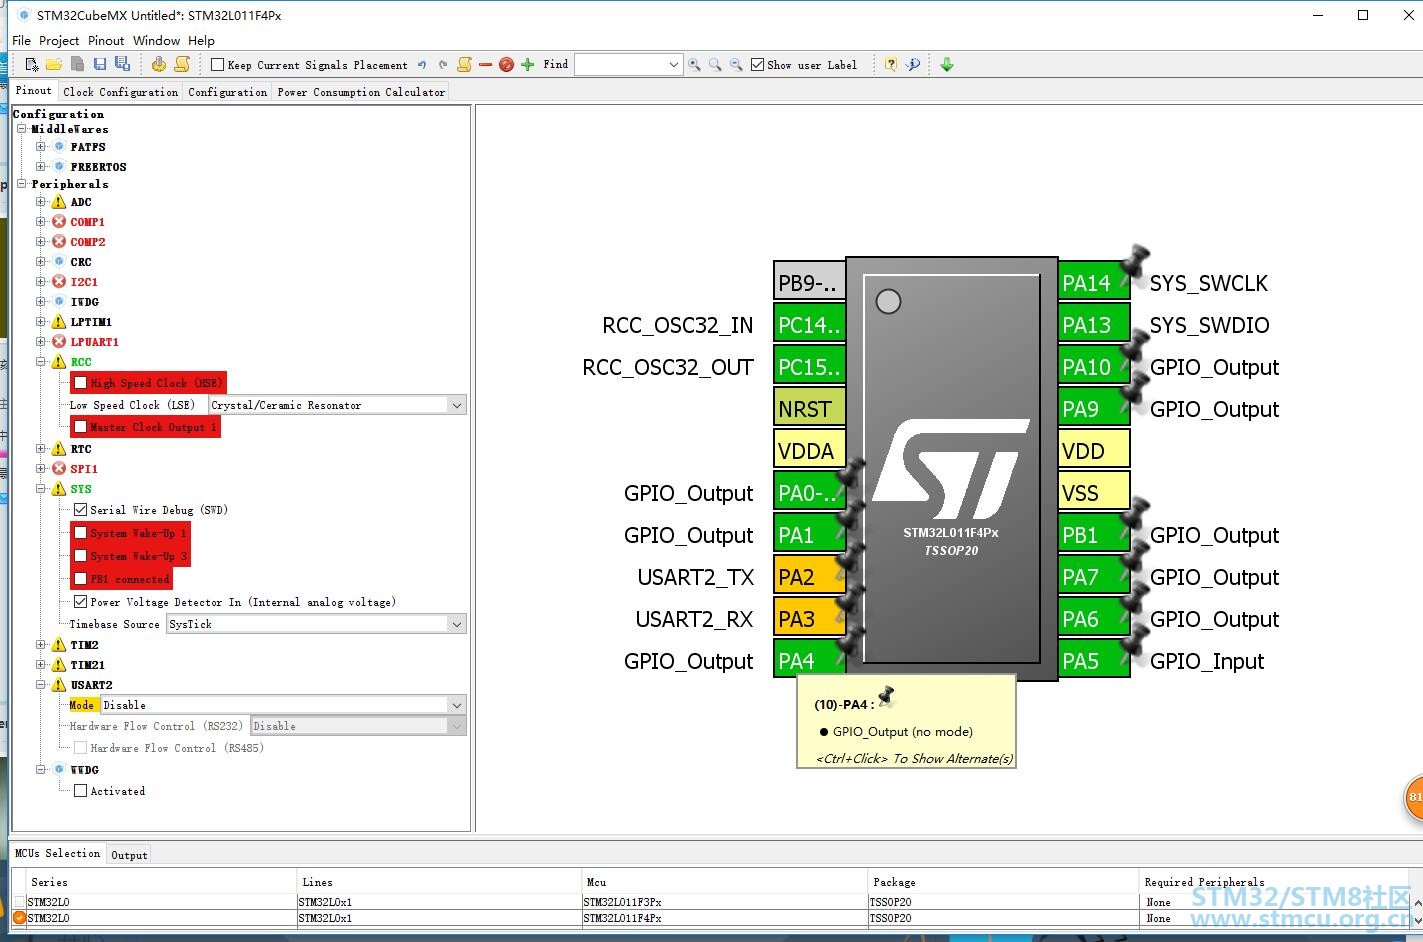
Task: Switch to the Output tab
Action: pyautogui.click(x=129, y=855)
